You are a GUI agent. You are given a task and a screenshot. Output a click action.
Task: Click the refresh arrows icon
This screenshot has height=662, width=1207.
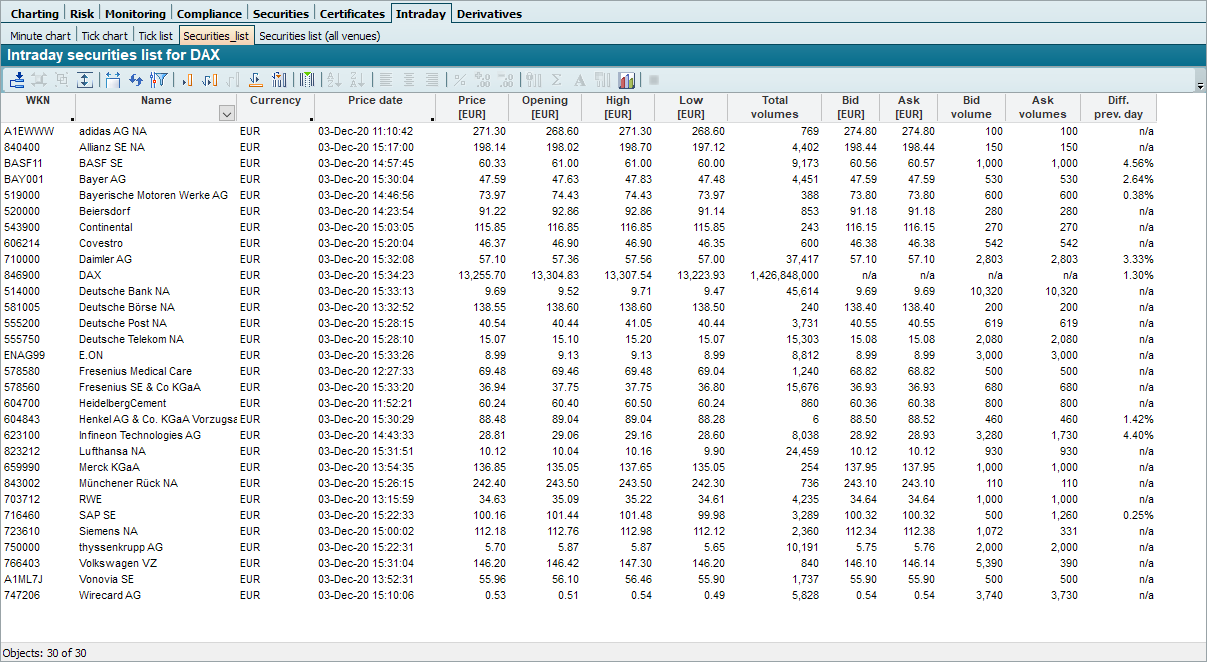pyautogui.click(x=135, y=80)
